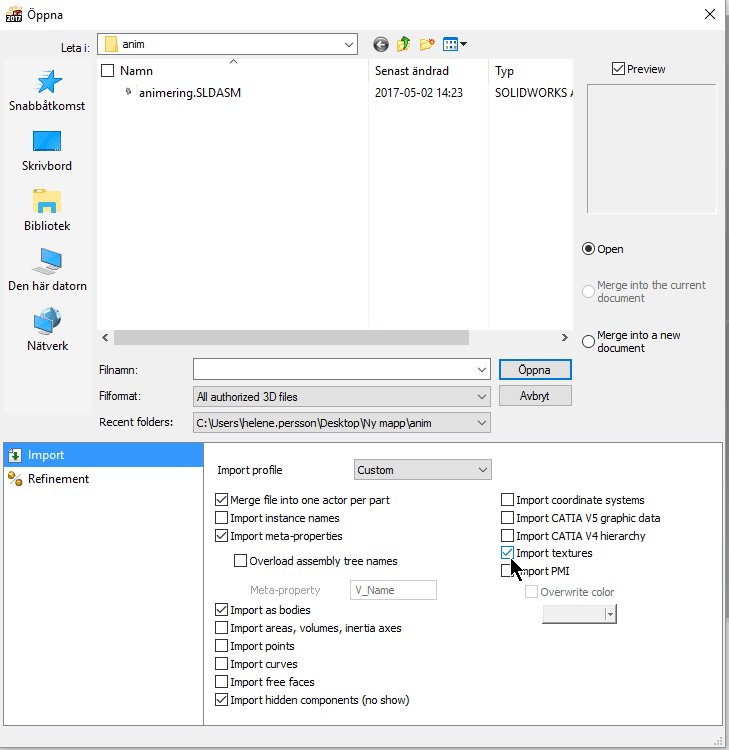Go up one folder level

click(x=403, y=44)
